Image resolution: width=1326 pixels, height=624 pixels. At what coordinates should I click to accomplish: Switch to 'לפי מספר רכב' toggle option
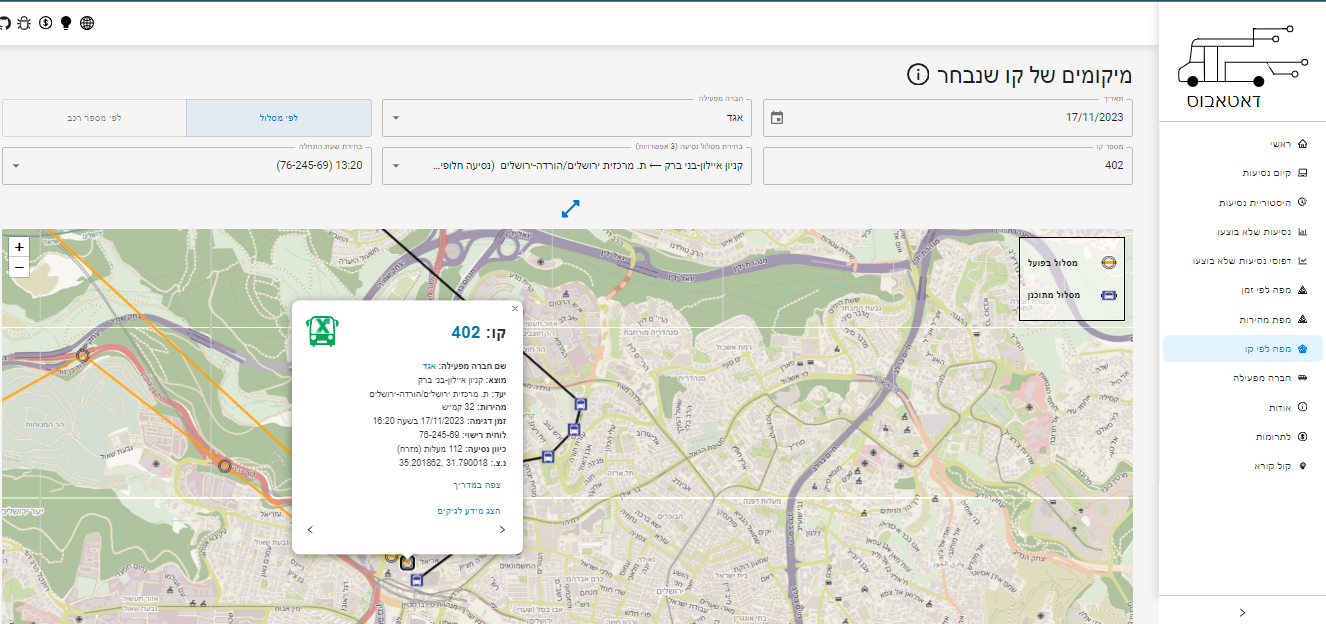click(x=94, y=118)
